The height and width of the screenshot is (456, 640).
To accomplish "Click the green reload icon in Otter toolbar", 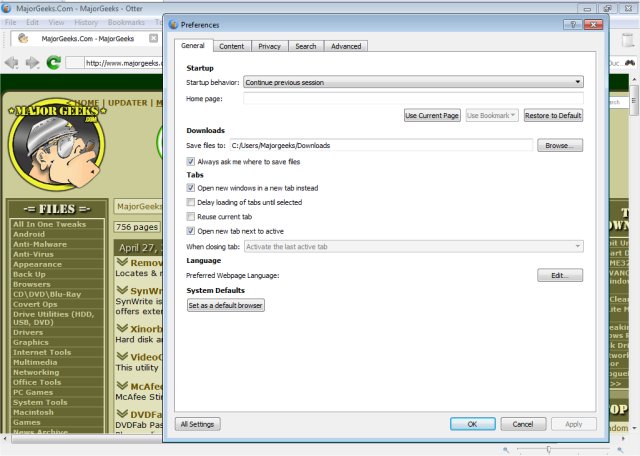I will (x=53, y=62).
